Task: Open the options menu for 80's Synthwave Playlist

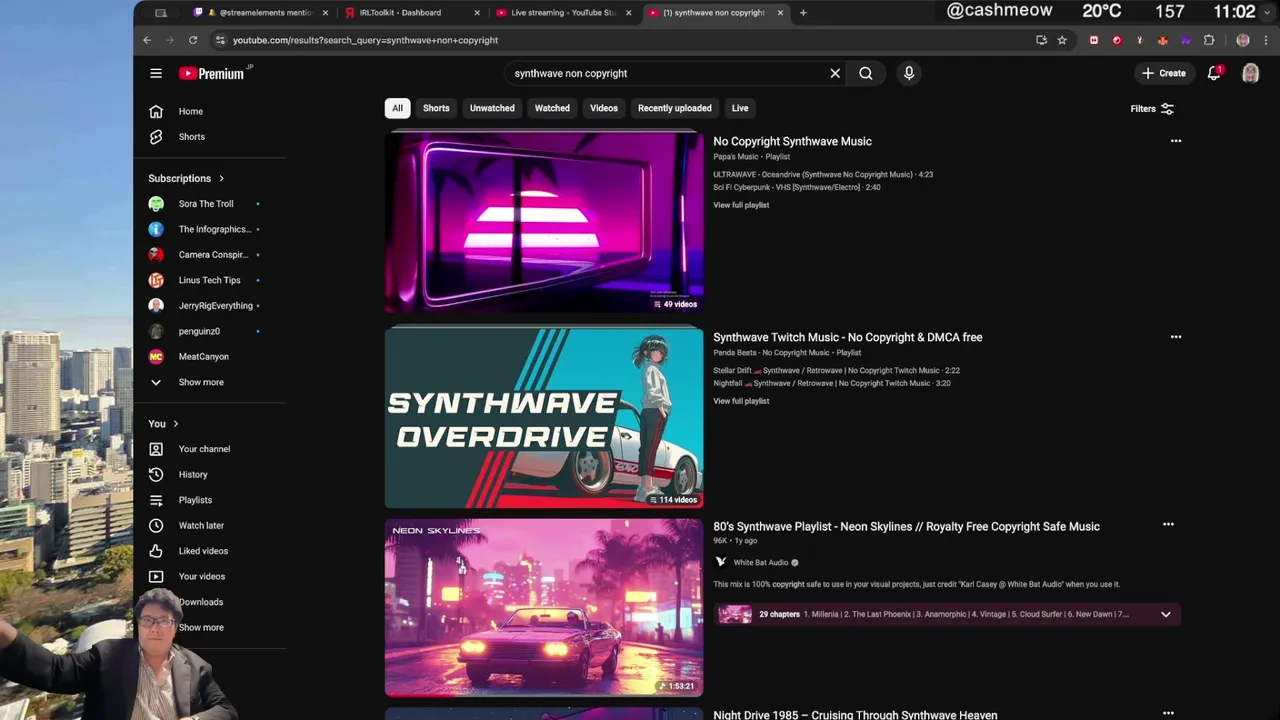Action: coord(1168,524)
